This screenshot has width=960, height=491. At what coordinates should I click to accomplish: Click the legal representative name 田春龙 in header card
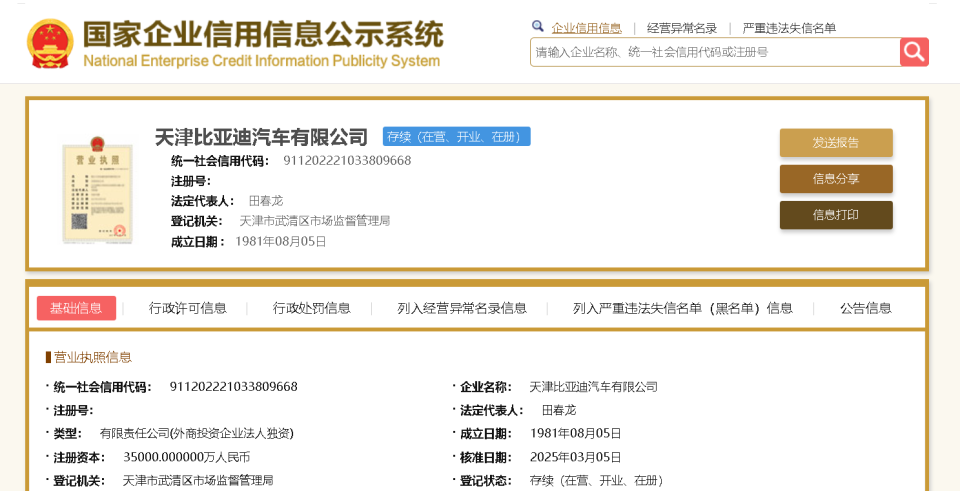pyautogui.click(x=266, y=201)
